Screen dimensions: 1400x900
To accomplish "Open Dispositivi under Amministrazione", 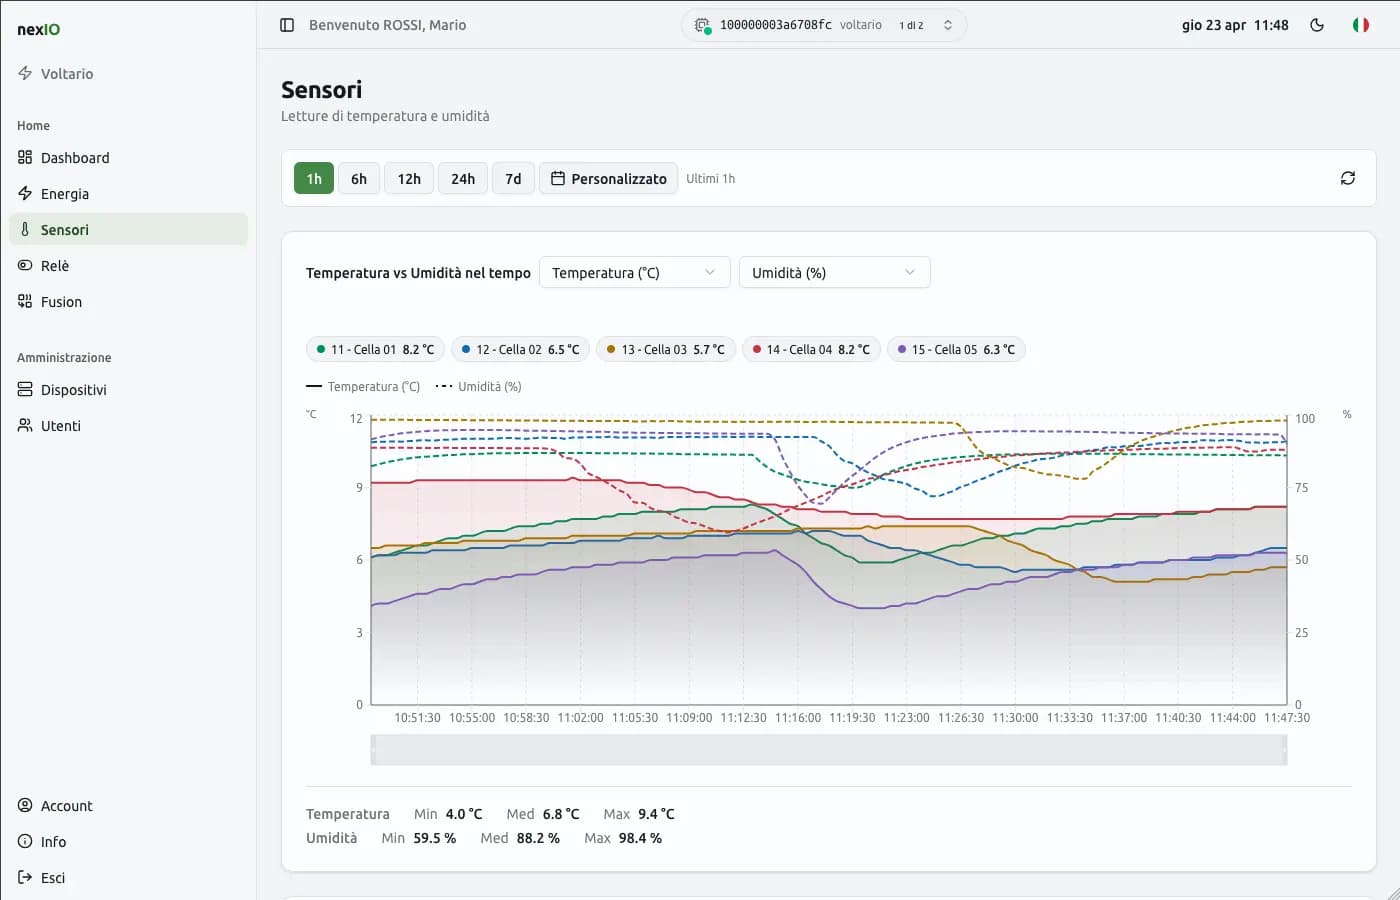I will pos(73,390).
